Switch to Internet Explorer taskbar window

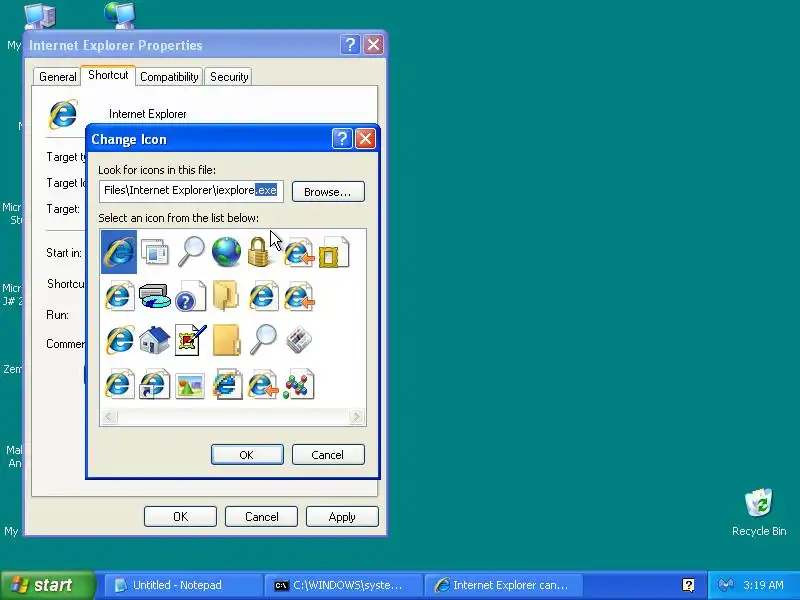(x=504, y=585)
